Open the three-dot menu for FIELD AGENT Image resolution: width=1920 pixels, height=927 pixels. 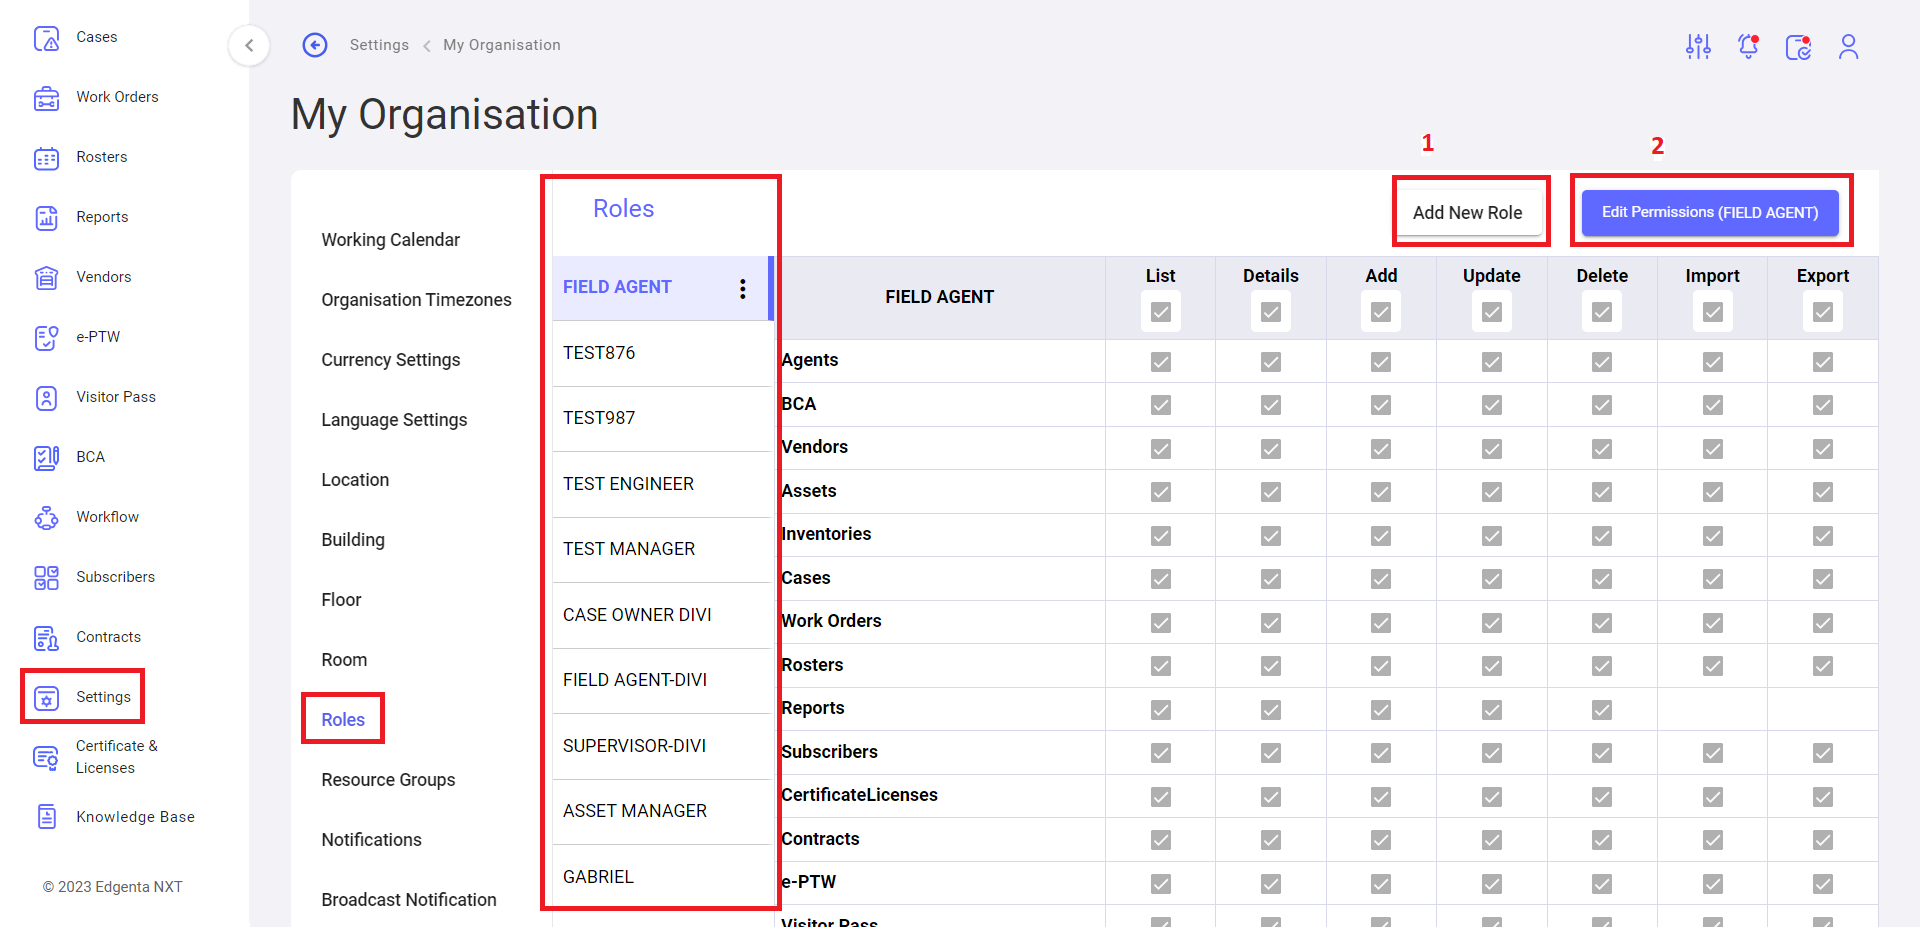click(742, 289)
